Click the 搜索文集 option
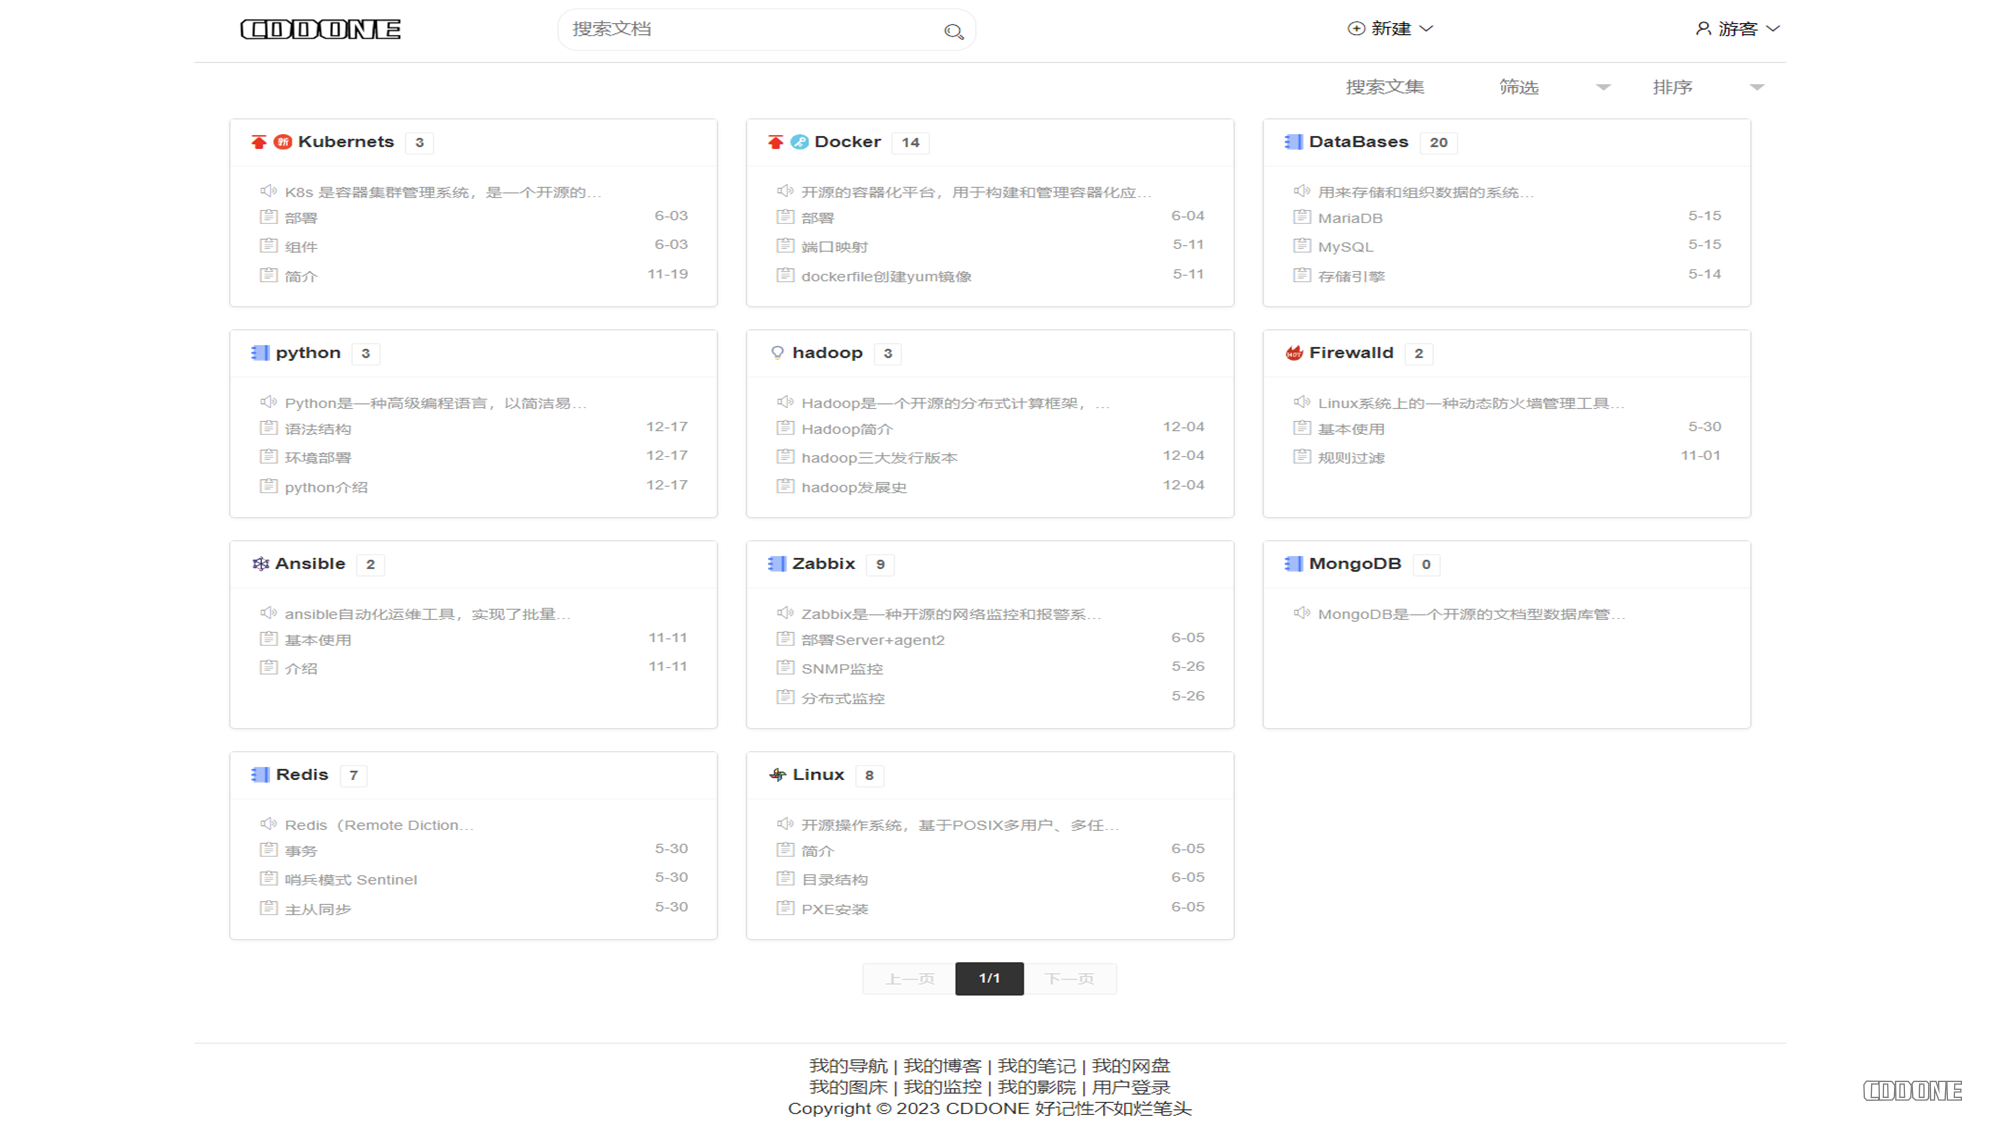Viewport: 1997px width, 1126px height. [x=1385, y=88]
